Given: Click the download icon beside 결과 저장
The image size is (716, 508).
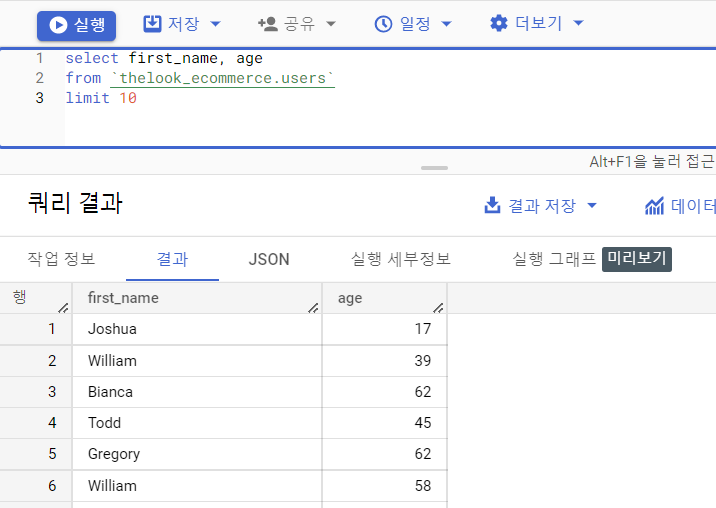Looking at the screenshot, I should click(x=492, y=205).
